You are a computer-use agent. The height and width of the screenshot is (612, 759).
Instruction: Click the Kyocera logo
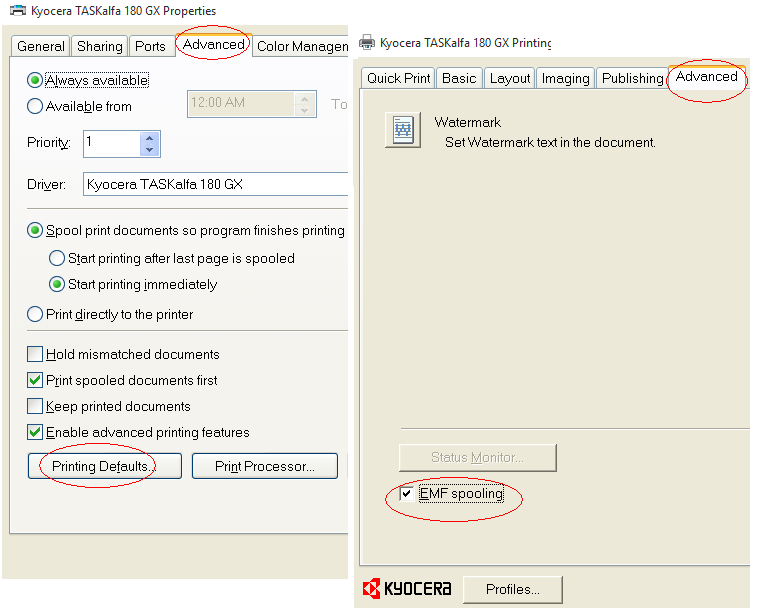pyautogui.click(x=407, y=589)
